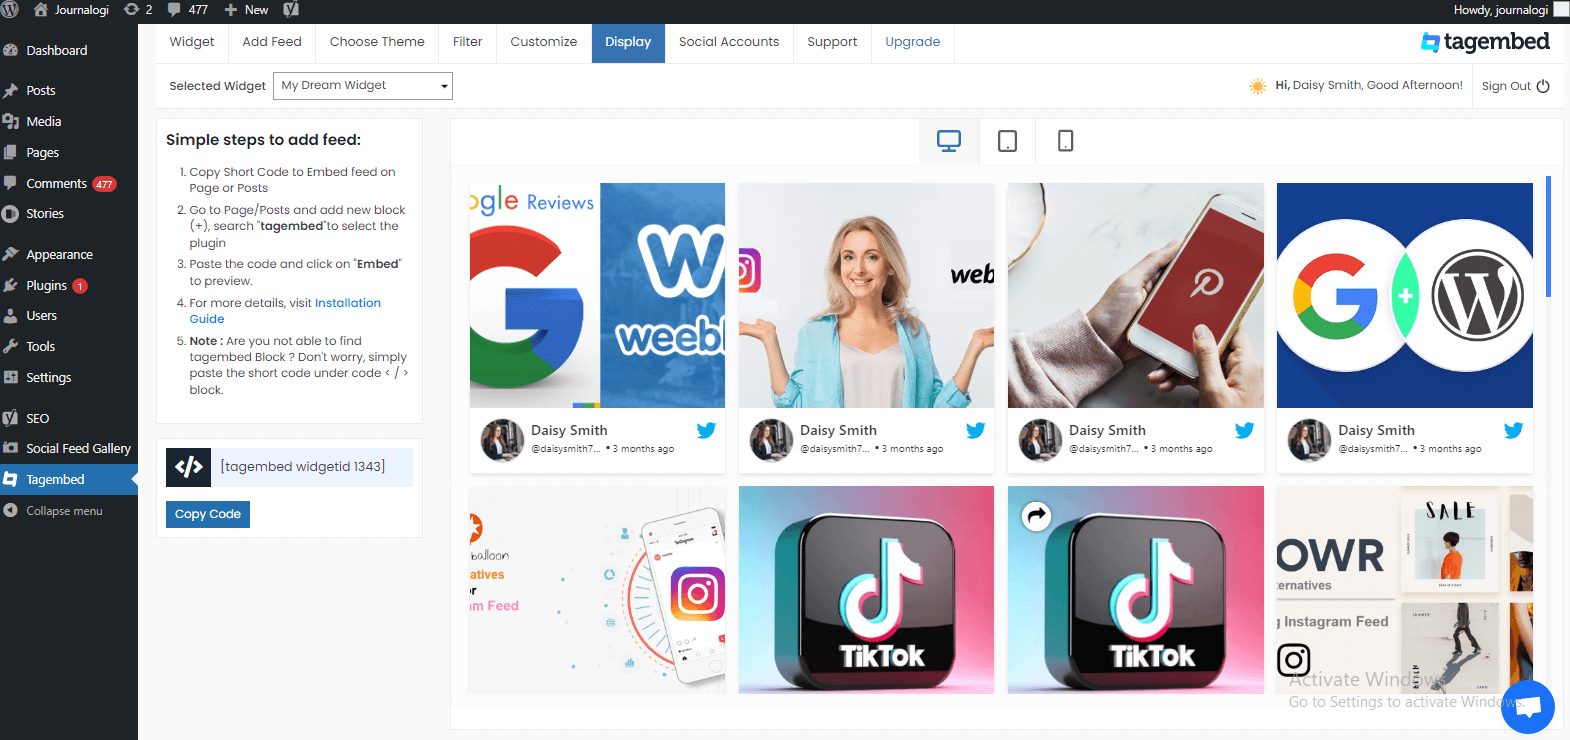
Task: Switch to tablet preview icon
Action: point(1007,141)
